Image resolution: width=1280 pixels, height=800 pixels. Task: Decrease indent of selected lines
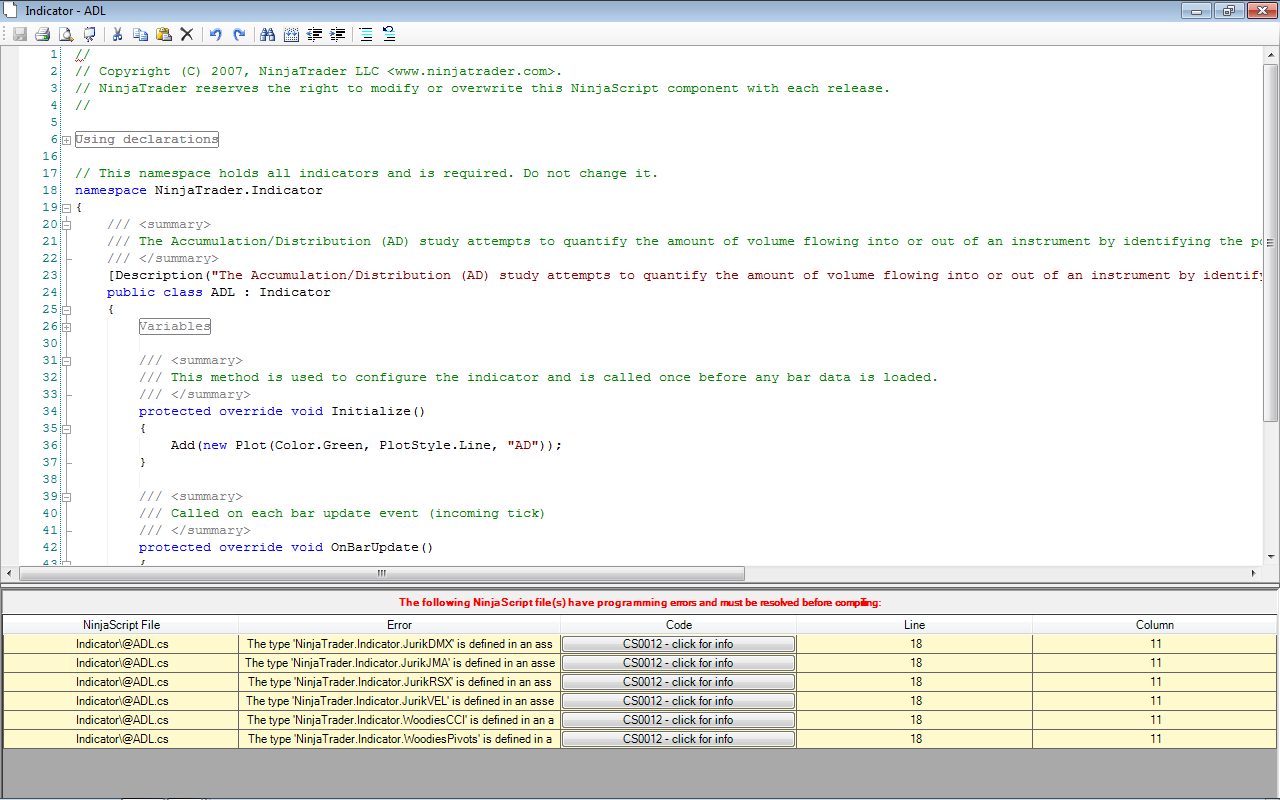pyautogui.click(x=315, y=34)
